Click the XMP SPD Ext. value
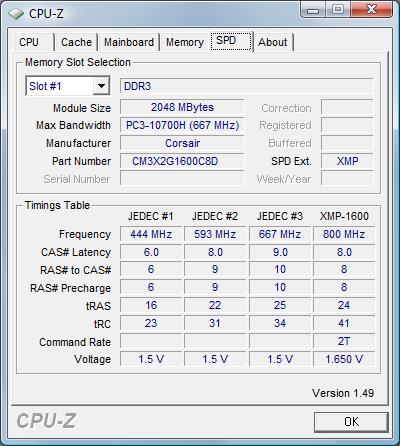 point(347,161)
